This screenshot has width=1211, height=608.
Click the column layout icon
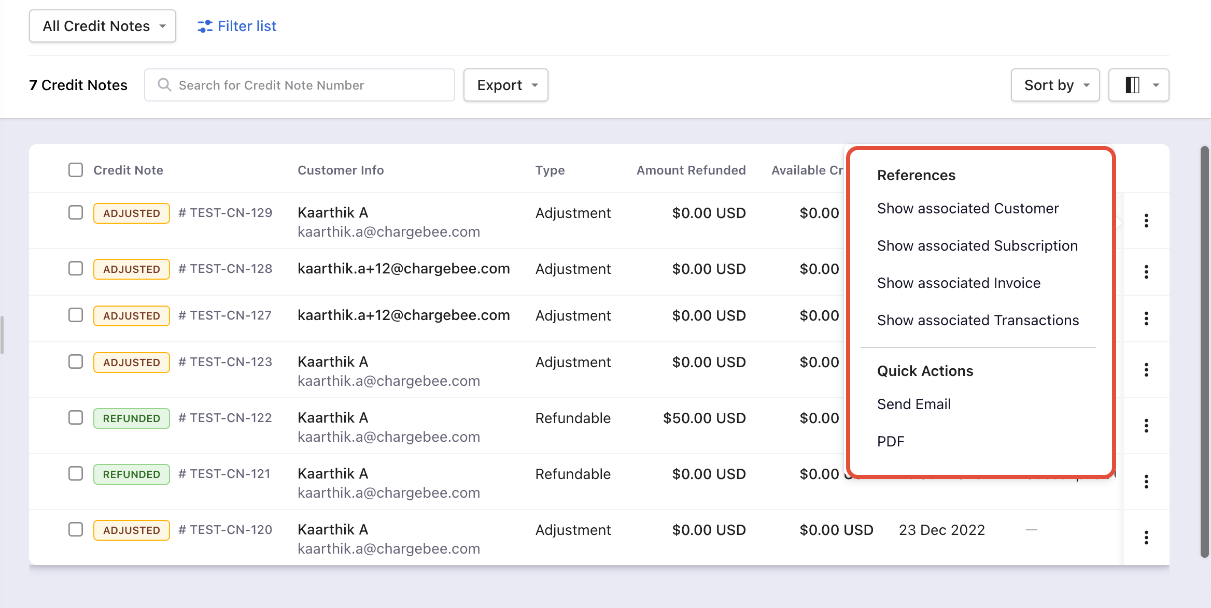tap(1133, 85)
